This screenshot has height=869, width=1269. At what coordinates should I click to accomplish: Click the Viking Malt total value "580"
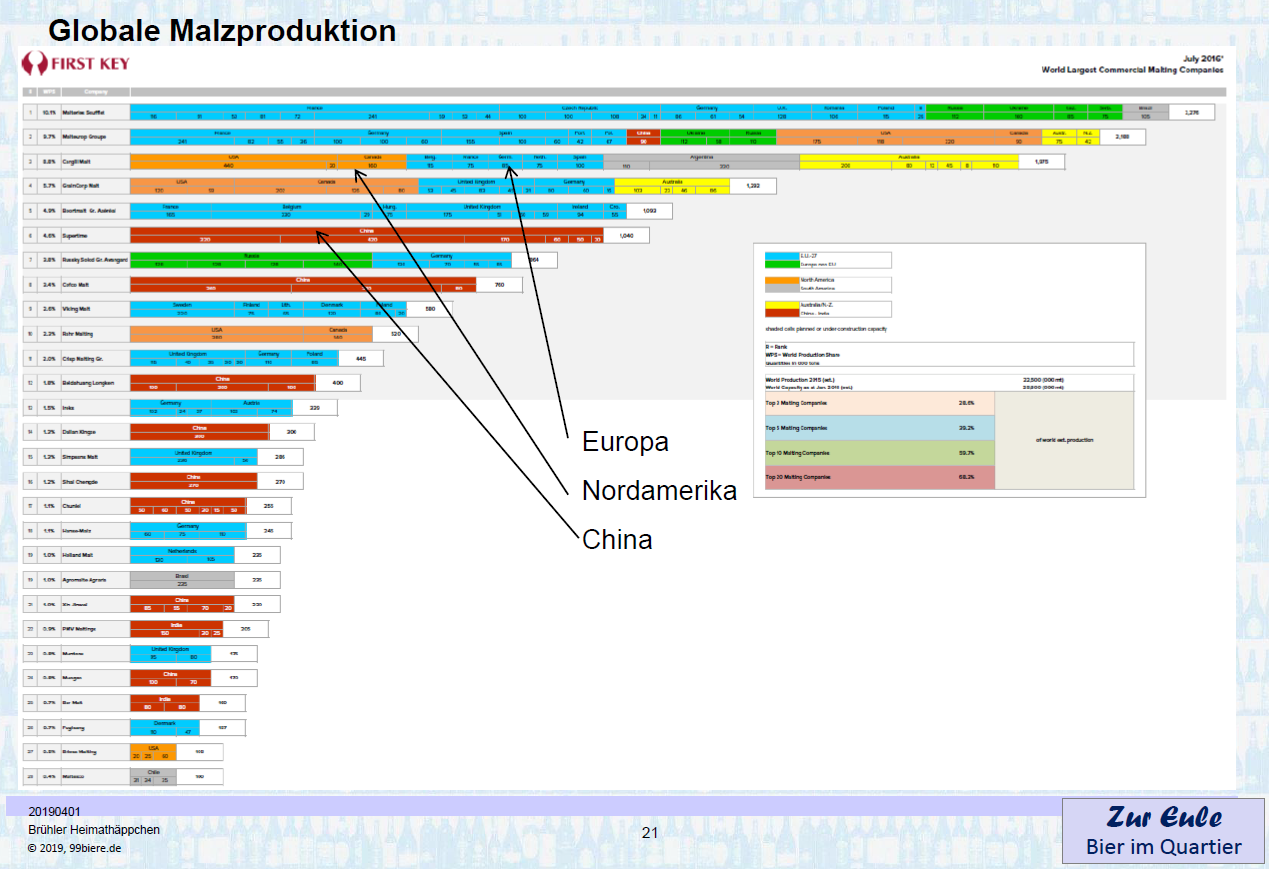[430, 309]
